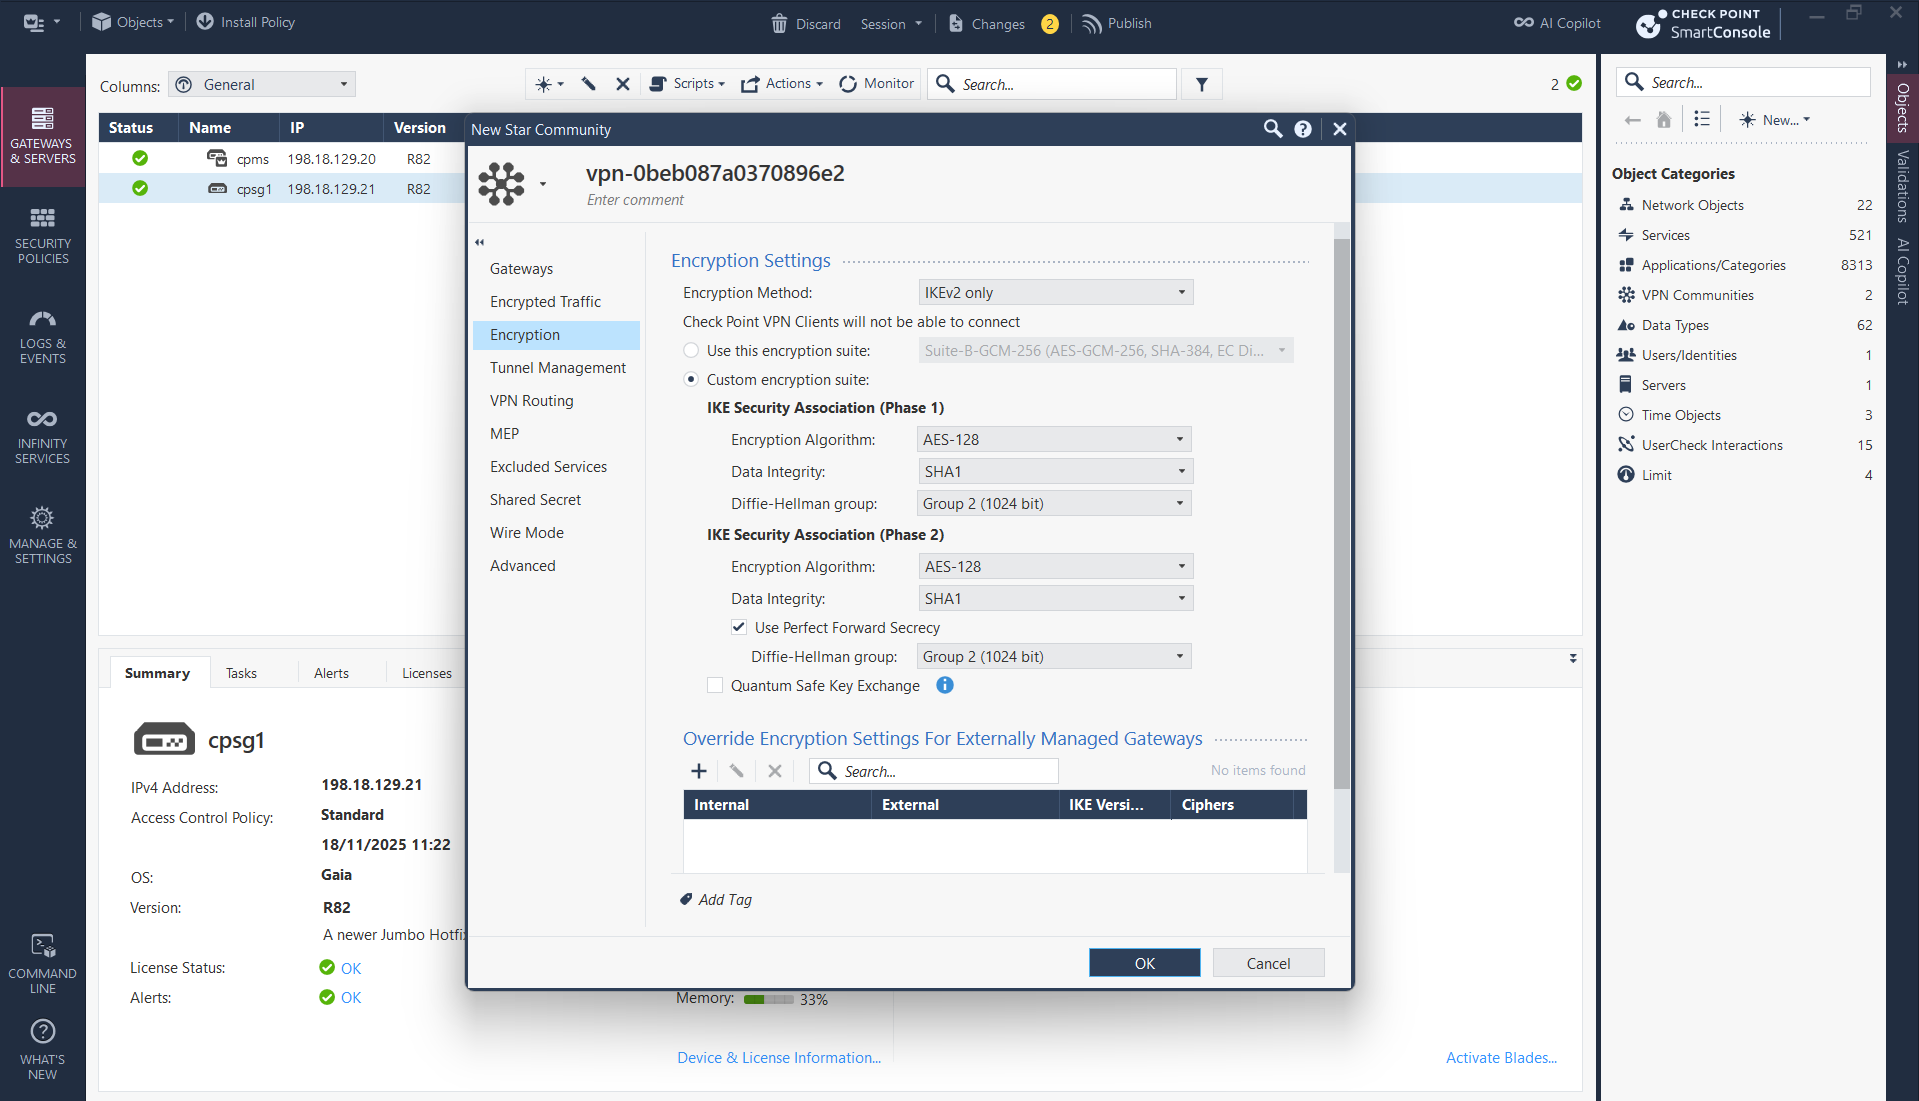This screenshot has height=1101, width=1919.
Task: Open the Command Line tool
Action: coord(43,964)
